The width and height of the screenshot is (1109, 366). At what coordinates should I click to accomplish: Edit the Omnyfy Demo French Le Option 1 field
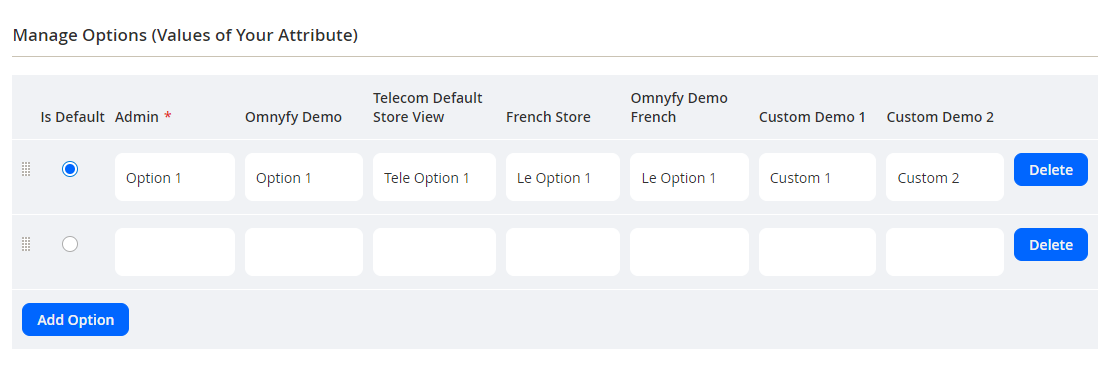point(690,177)
